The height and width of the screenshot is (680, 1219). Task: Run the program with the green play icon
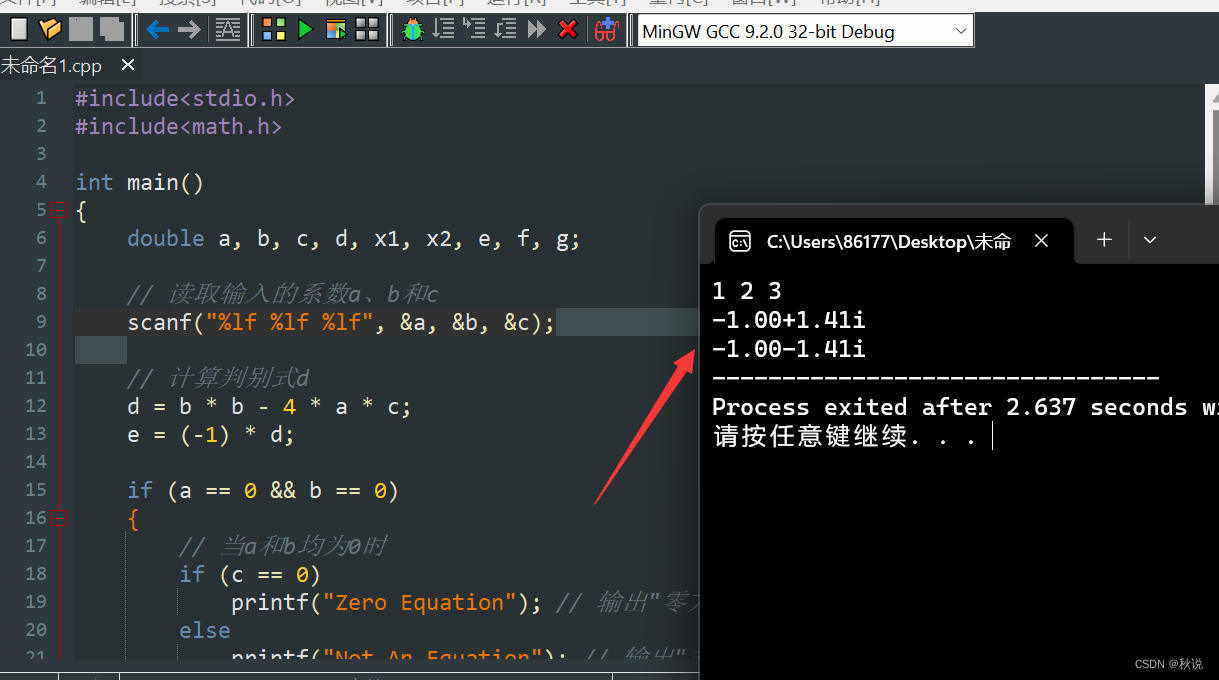click(x=305, y=30)
